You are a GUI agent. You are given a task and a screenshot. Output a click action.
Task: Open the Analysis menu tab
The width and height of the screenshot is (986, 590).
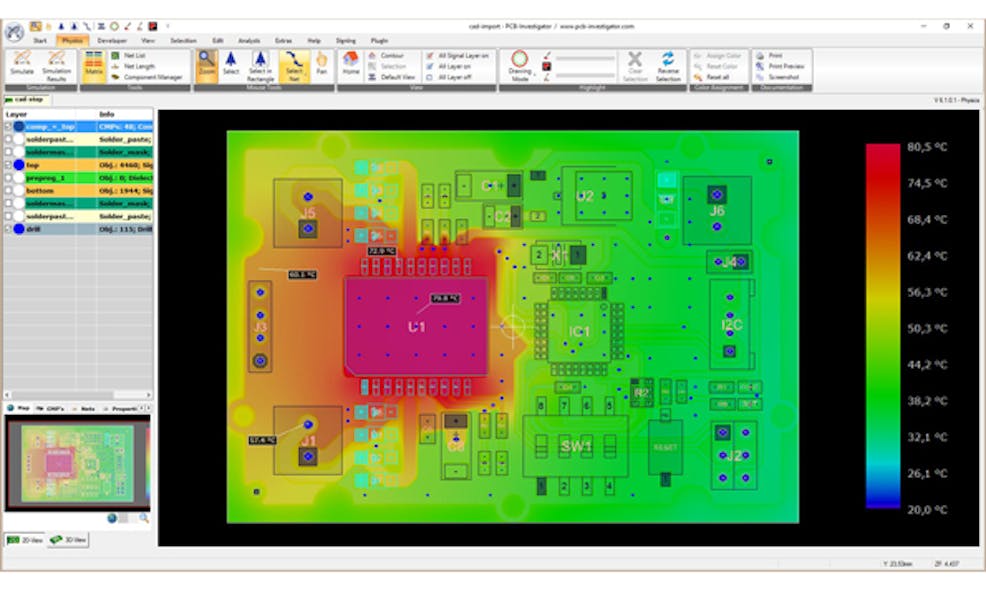click(x=249, y=41)
